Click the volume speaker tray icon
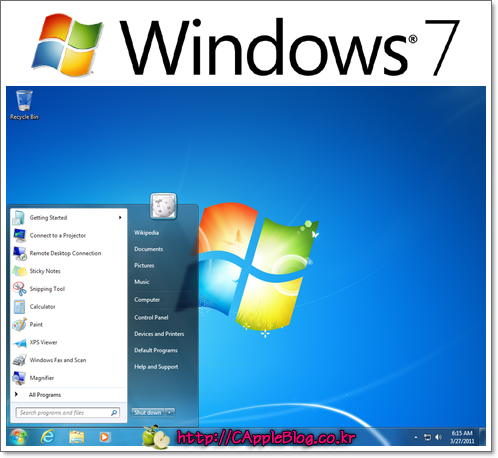The image size is (498, 458). pos(439,437)
